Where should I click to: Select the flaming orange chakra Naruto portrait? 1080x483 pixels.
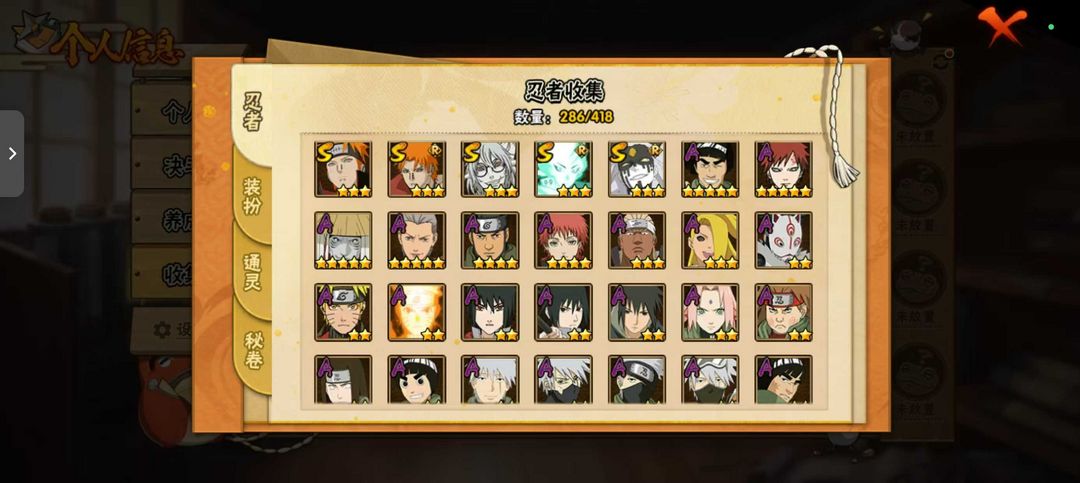pyautogui.click(x=417, y=312)
